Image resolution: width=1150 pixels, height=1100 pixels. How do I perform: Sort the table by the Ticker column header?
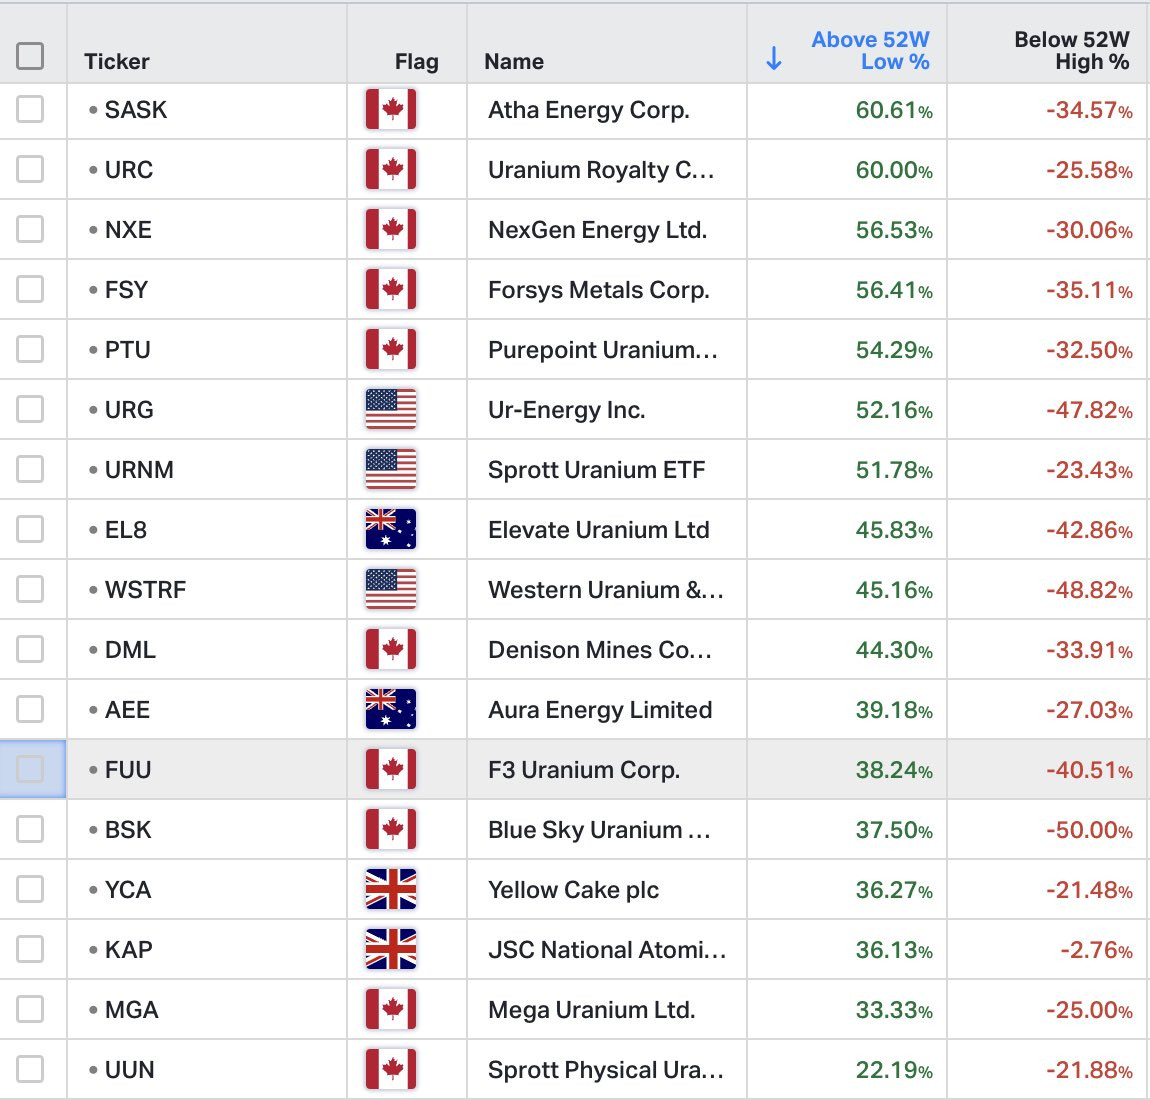(x=117, y=62)
